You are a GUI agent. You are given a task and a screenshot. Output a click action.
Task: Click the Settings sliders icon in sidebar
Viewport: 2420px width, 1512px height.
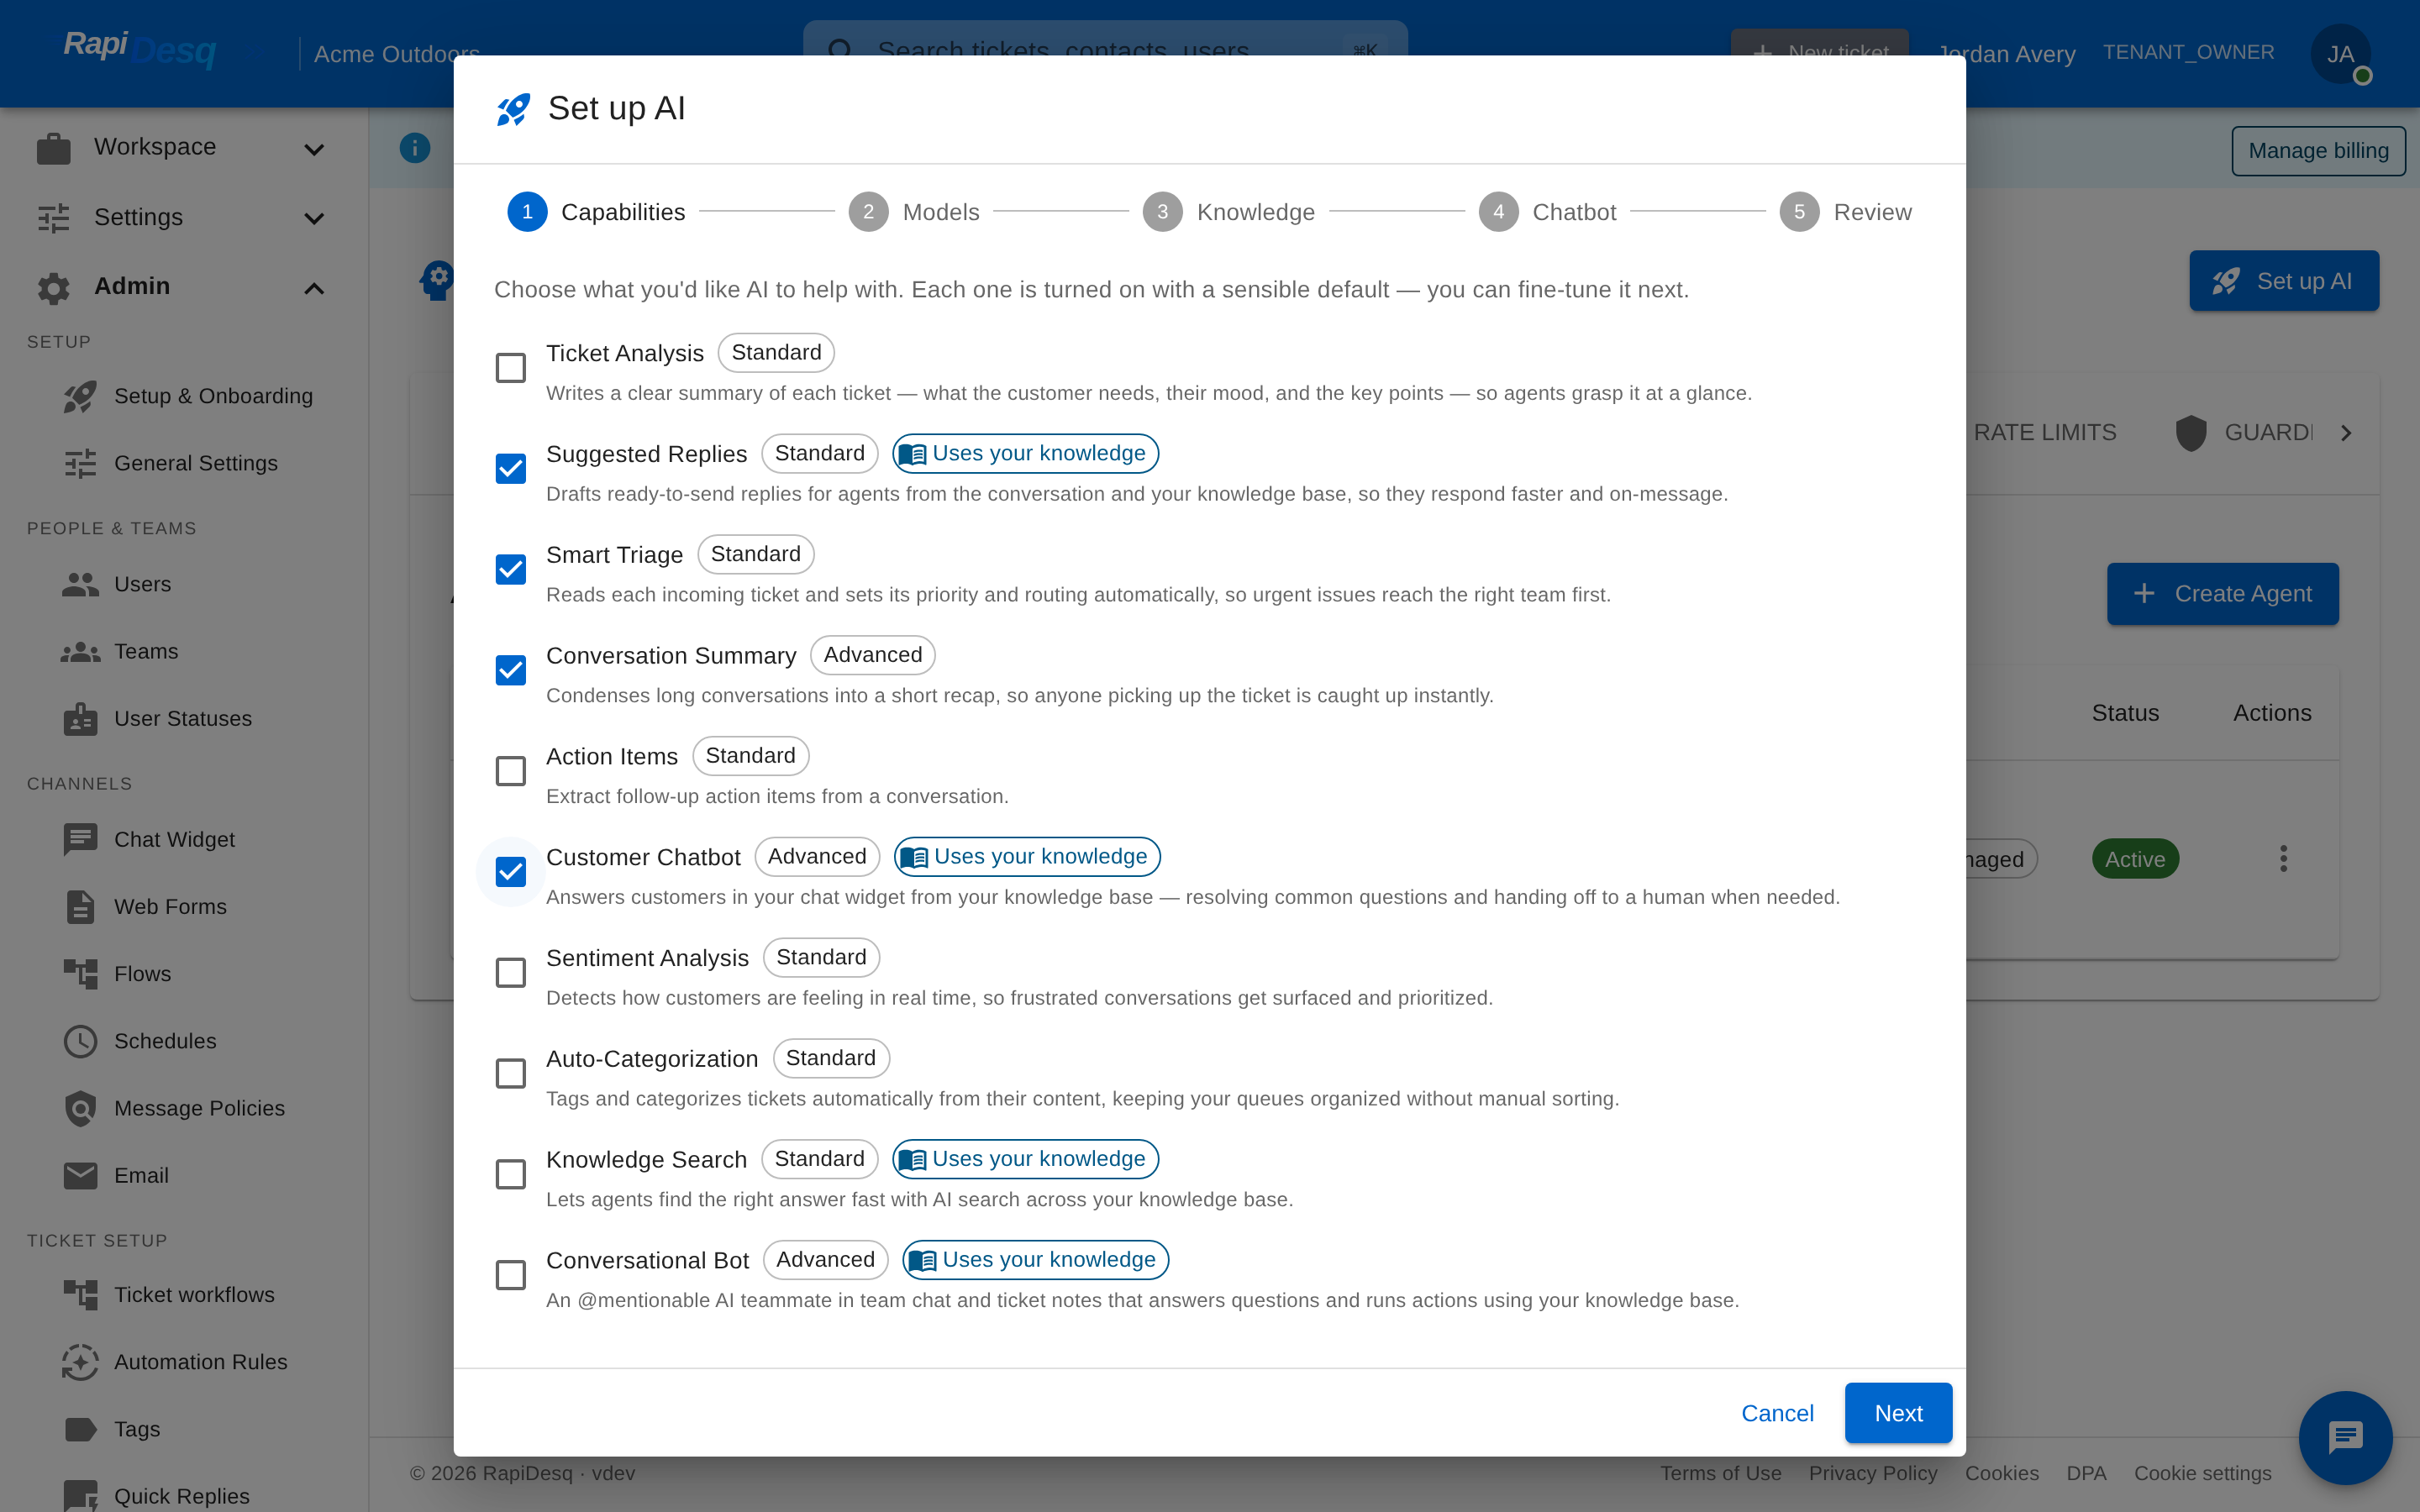[x=54, y=217]
